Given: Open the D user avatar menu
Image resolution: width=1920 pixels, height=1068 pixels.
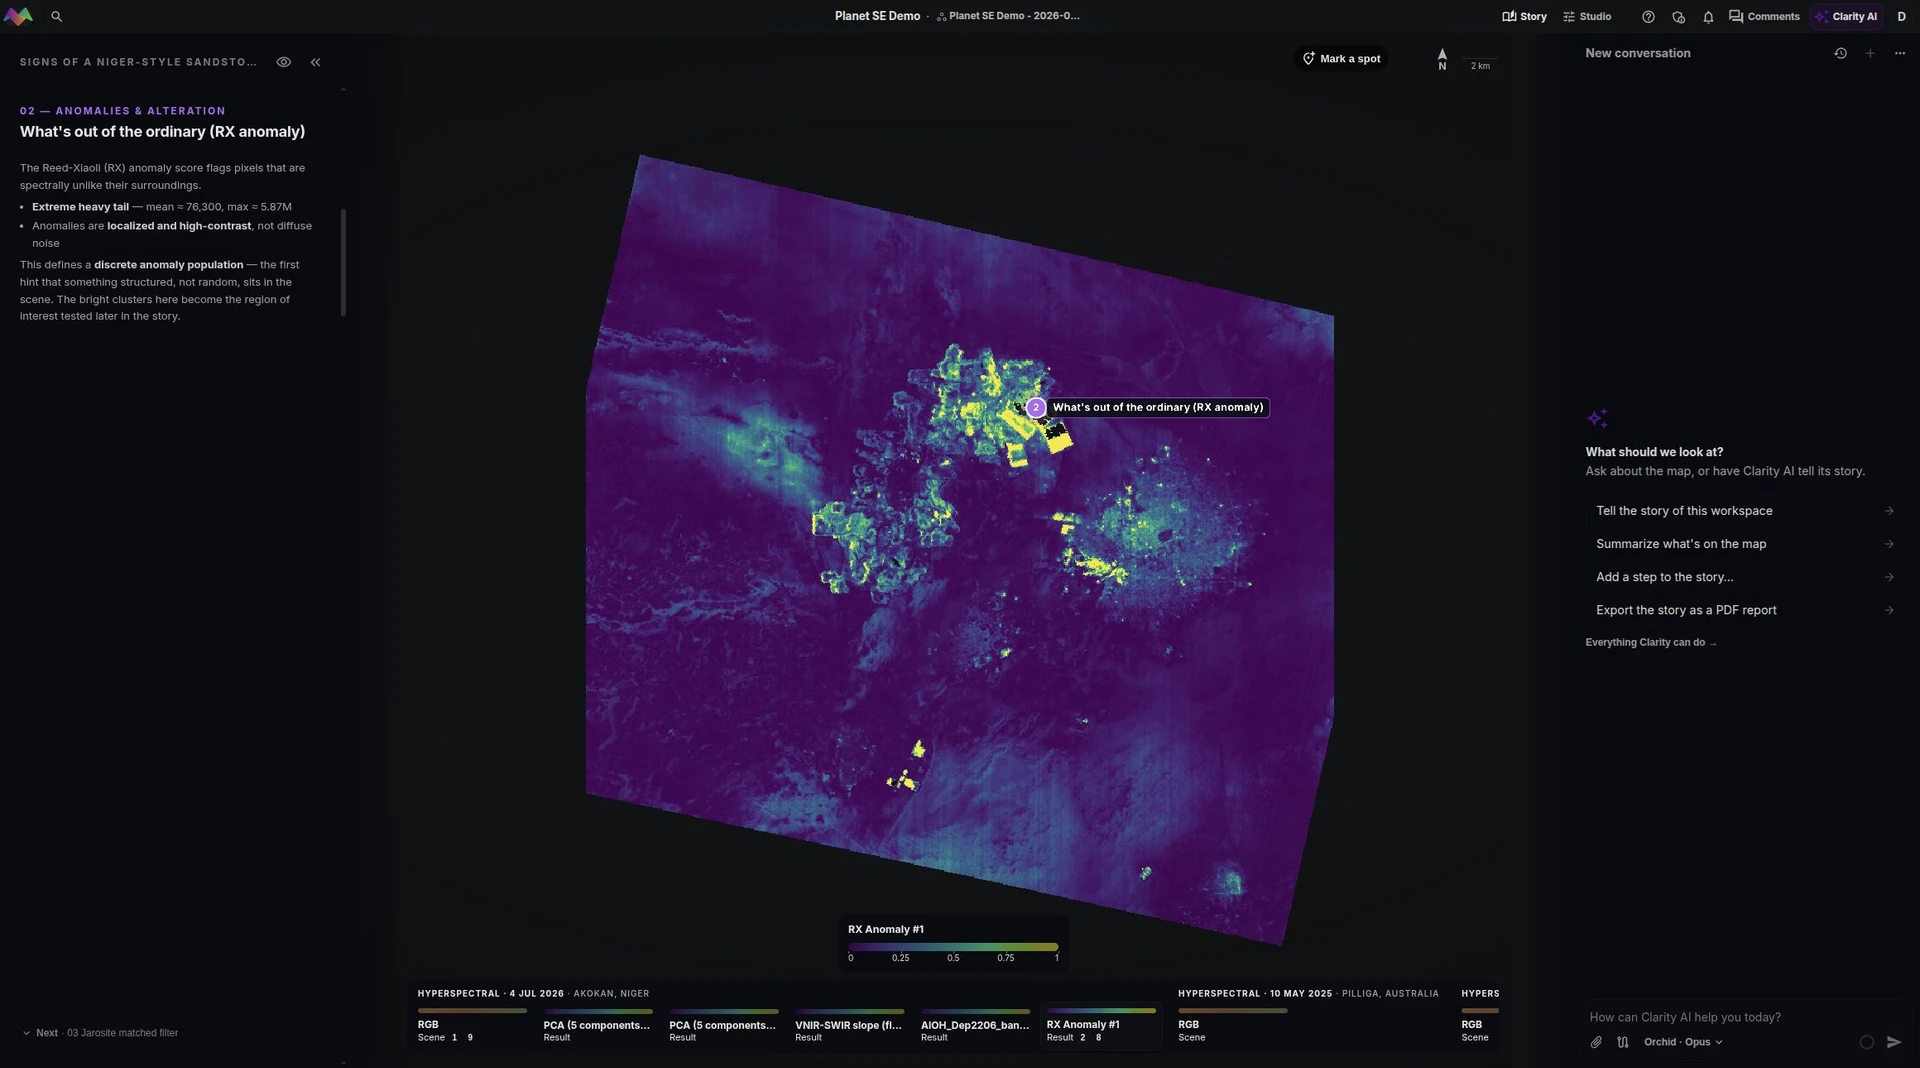Looking at the screenshot, I should [1901, 16].
